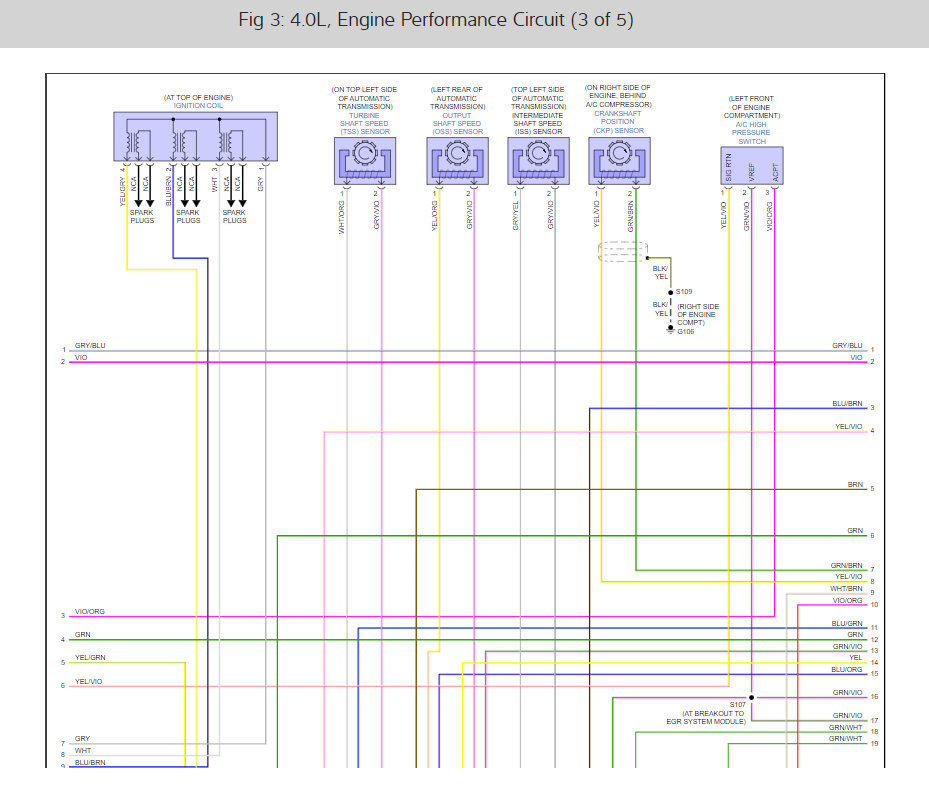
Task: Click the 'S107' splice label
Action: tap(738, 705)
